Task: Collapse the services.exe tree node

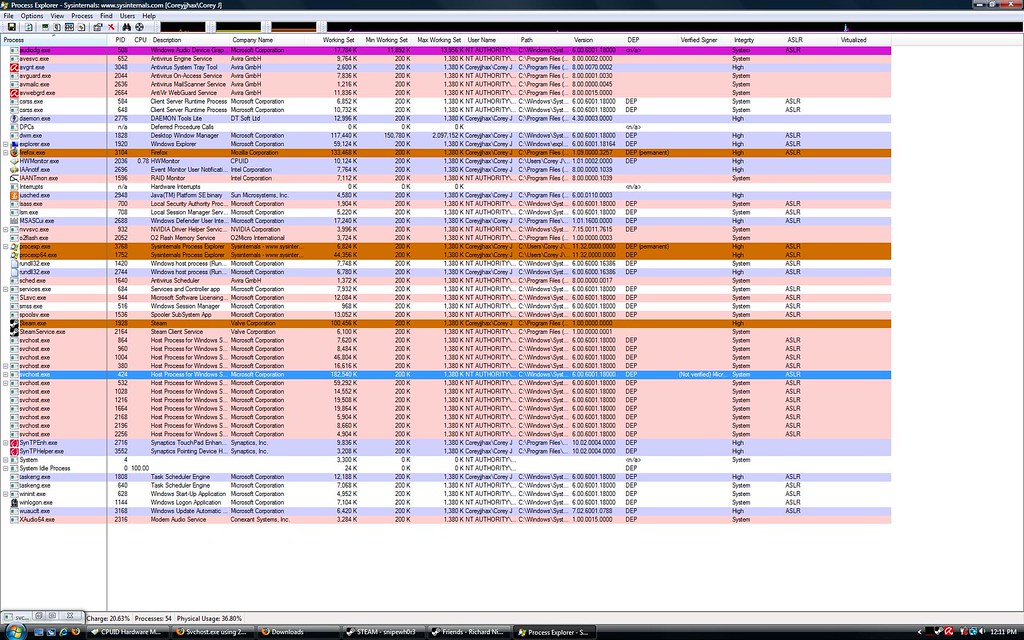Action: [6, 289]
